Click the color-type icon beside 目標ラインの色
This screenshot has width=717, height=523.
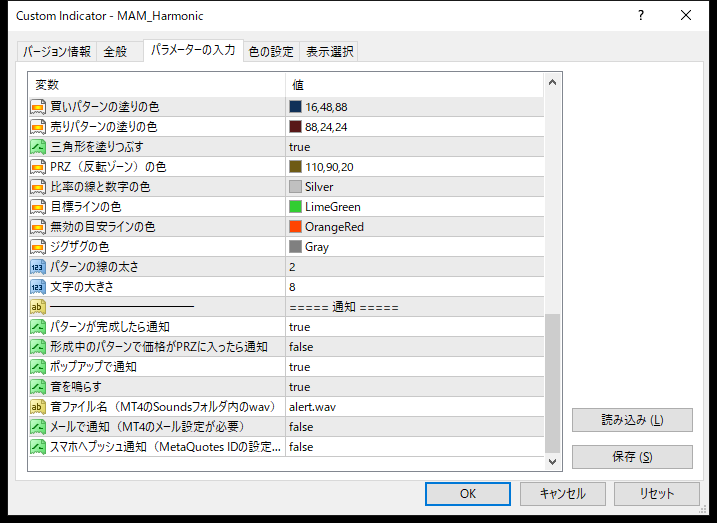[x=38, y=207]
